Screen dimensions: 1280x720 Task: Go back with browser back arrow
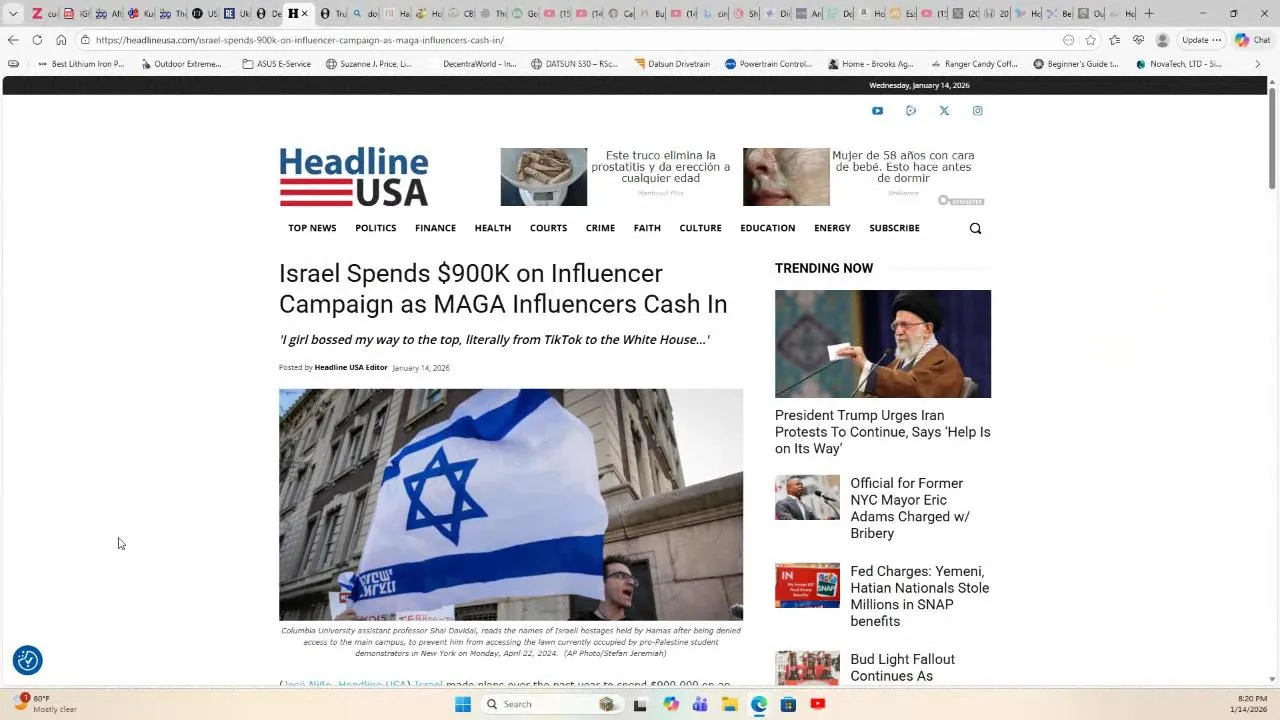(x=12, y=40)
